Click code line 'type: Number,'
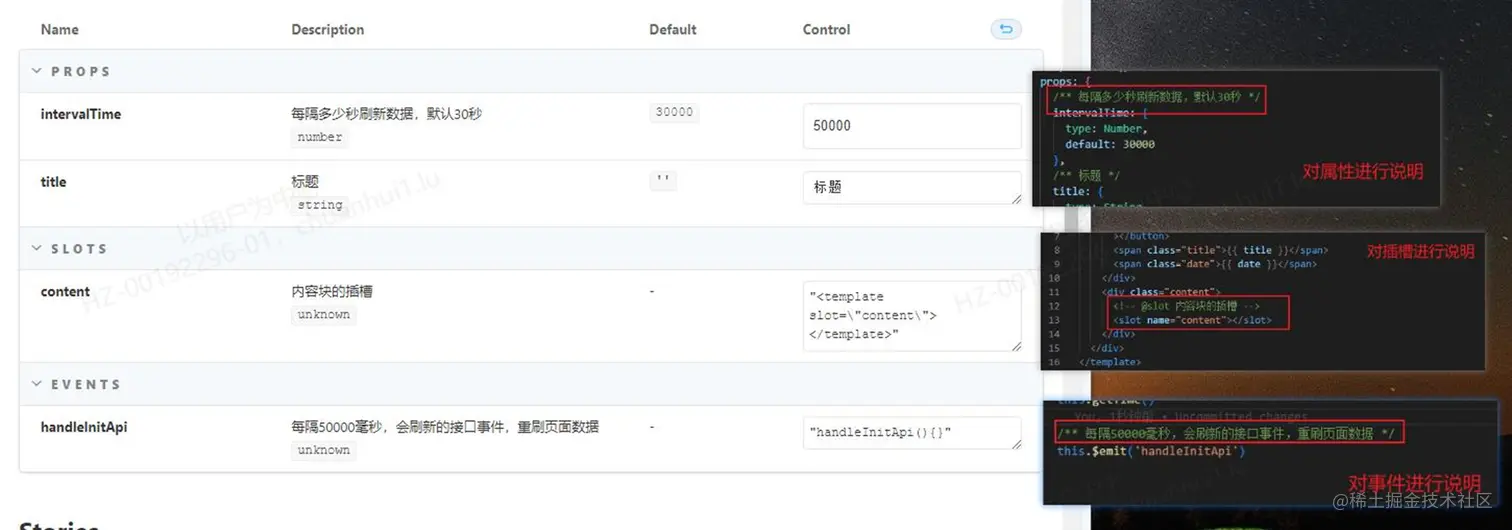This screenshot has width=1512, height=530. [x=1105, y=129]
